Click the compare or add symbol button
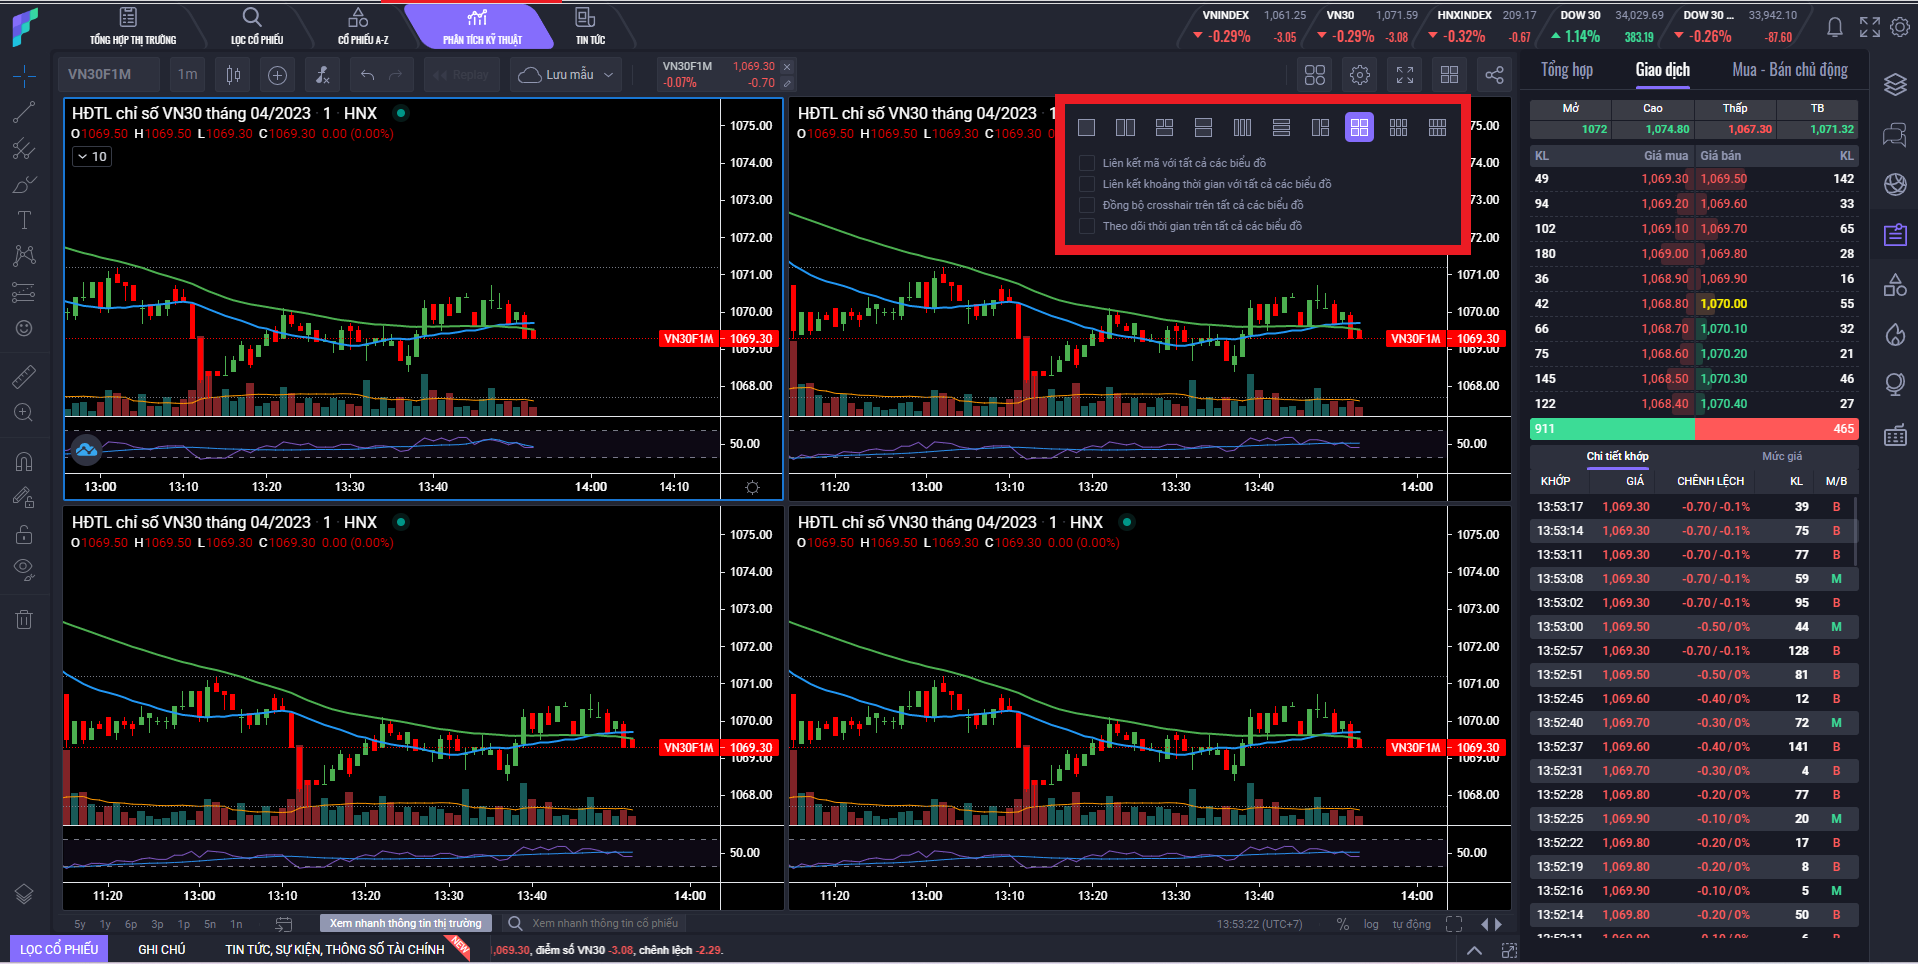This screenshot has width=1918, height=964. click(x=278, y=75)
